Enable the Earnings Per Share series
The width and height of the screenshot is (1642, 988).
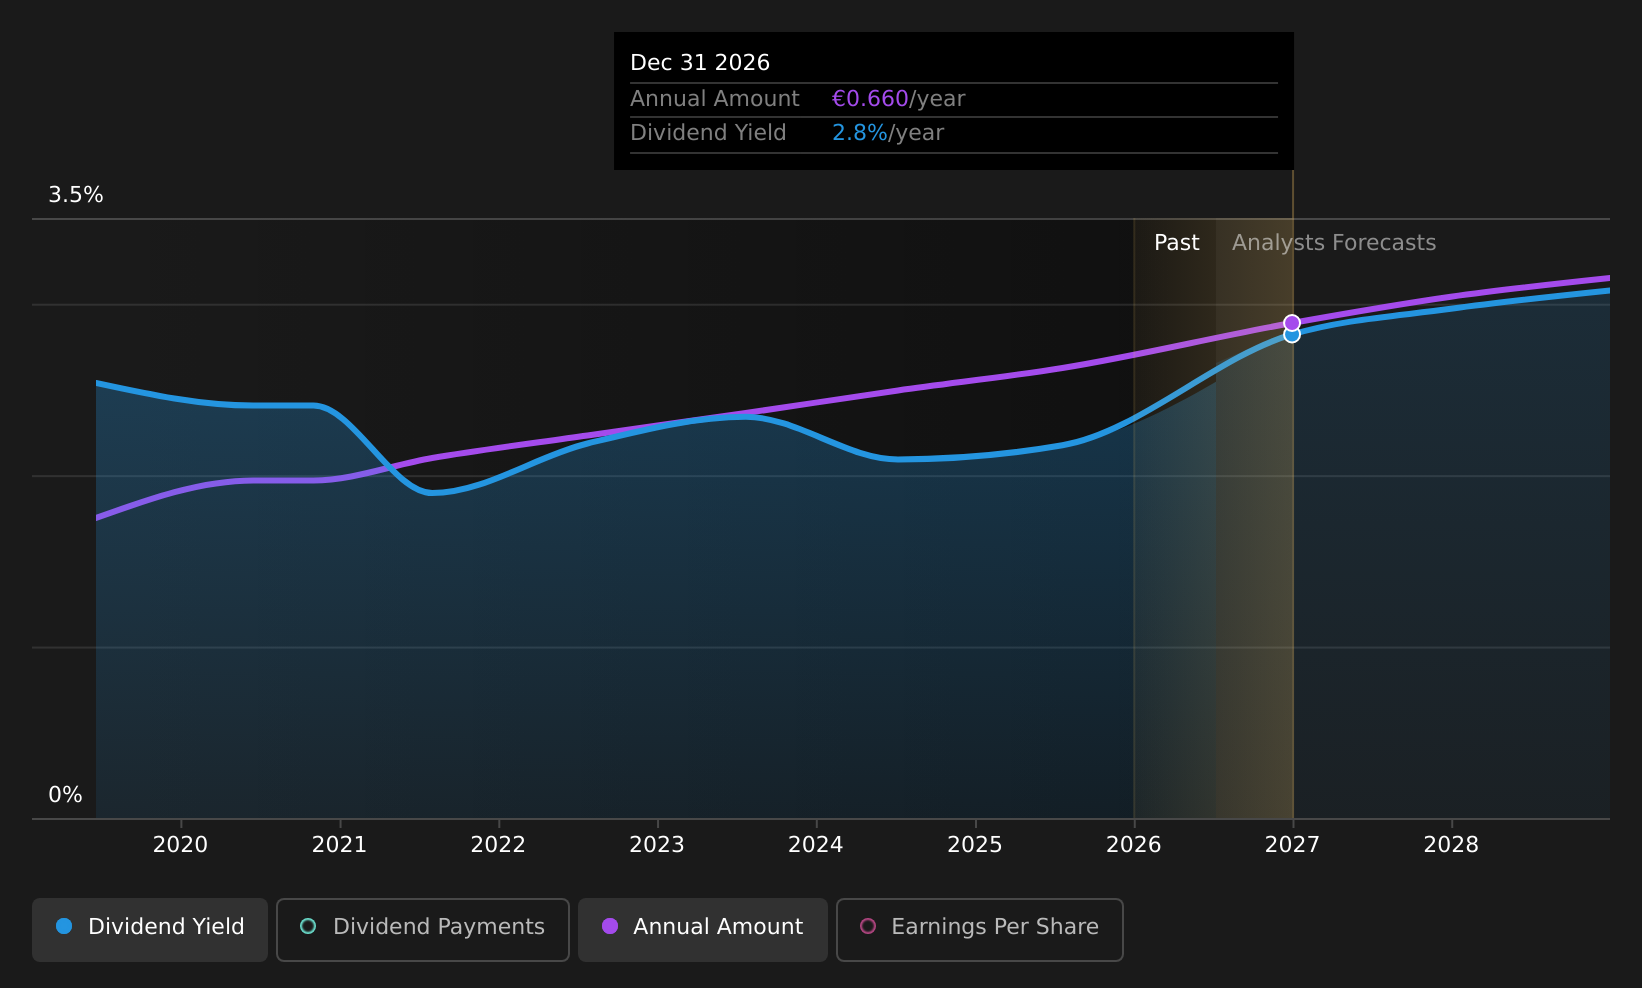(x=979, y=929)
